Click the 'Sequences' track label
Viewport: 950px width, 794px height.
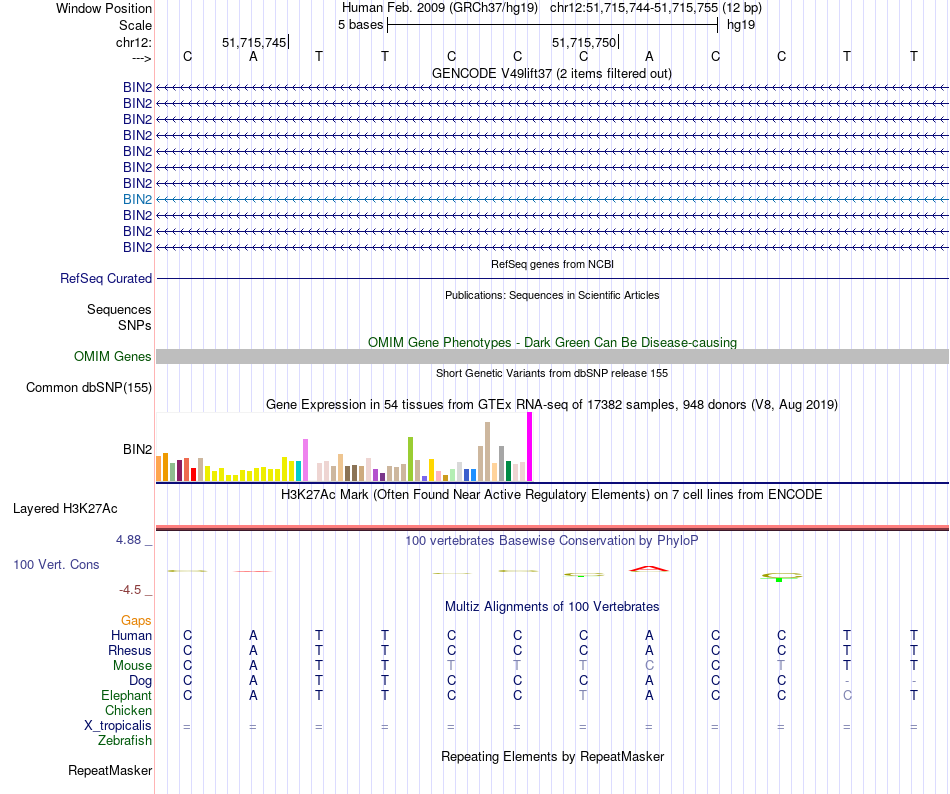[119, 309]
